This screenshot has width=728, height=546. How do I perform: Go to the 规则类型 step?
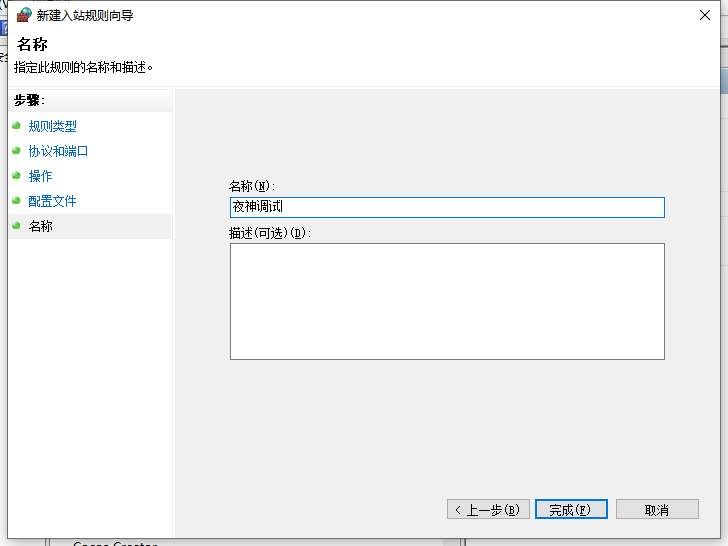coord(52,126)
